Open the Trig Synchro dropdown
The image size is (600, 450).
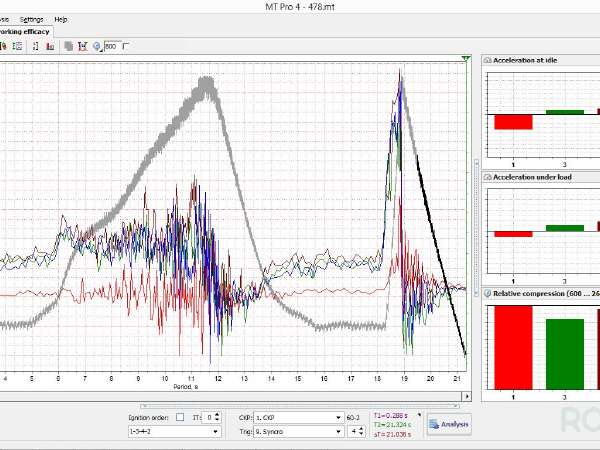[x=298, y=432]
